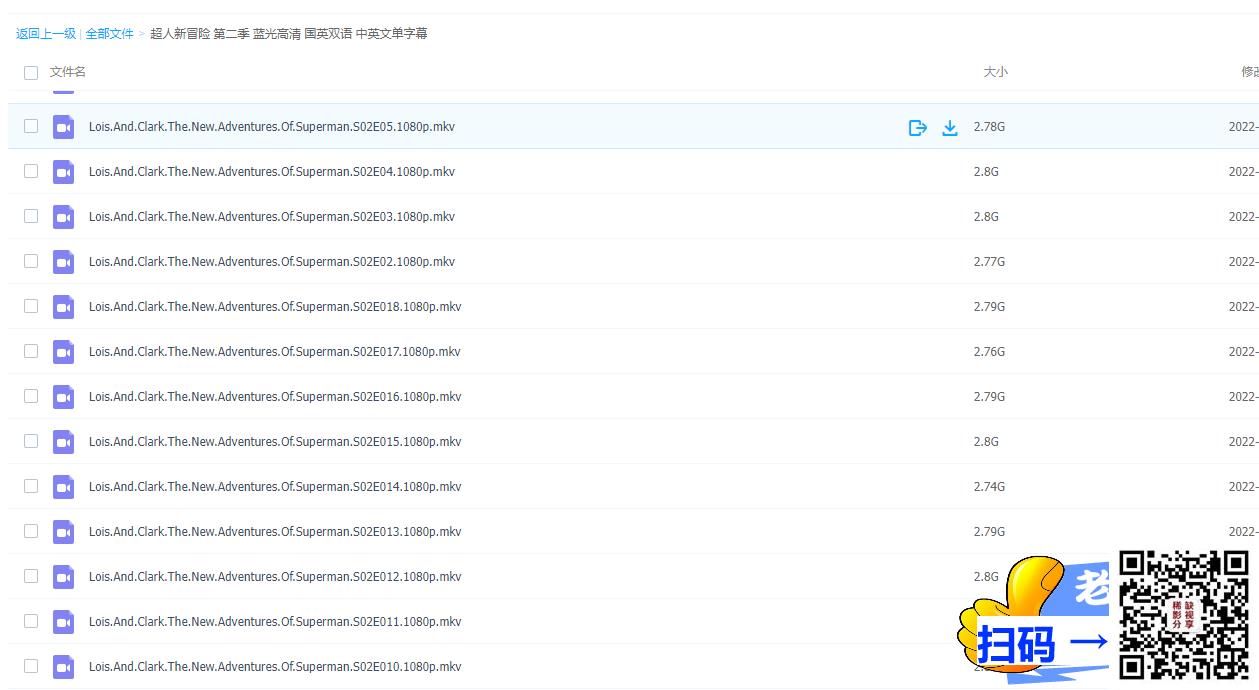Click the video file icon for S02E04
The image size is (1259, 690).
pos(64,172)
